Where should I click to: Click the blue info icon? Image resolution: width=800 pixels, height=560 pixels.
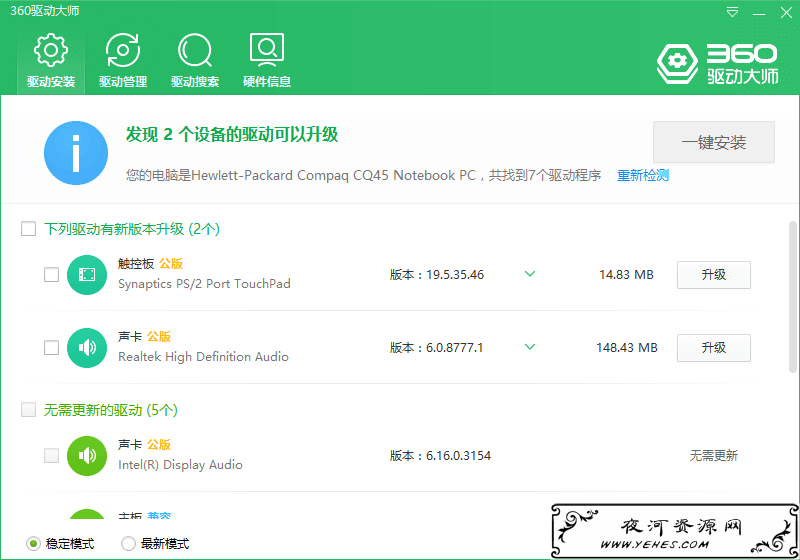coord(76,153)
